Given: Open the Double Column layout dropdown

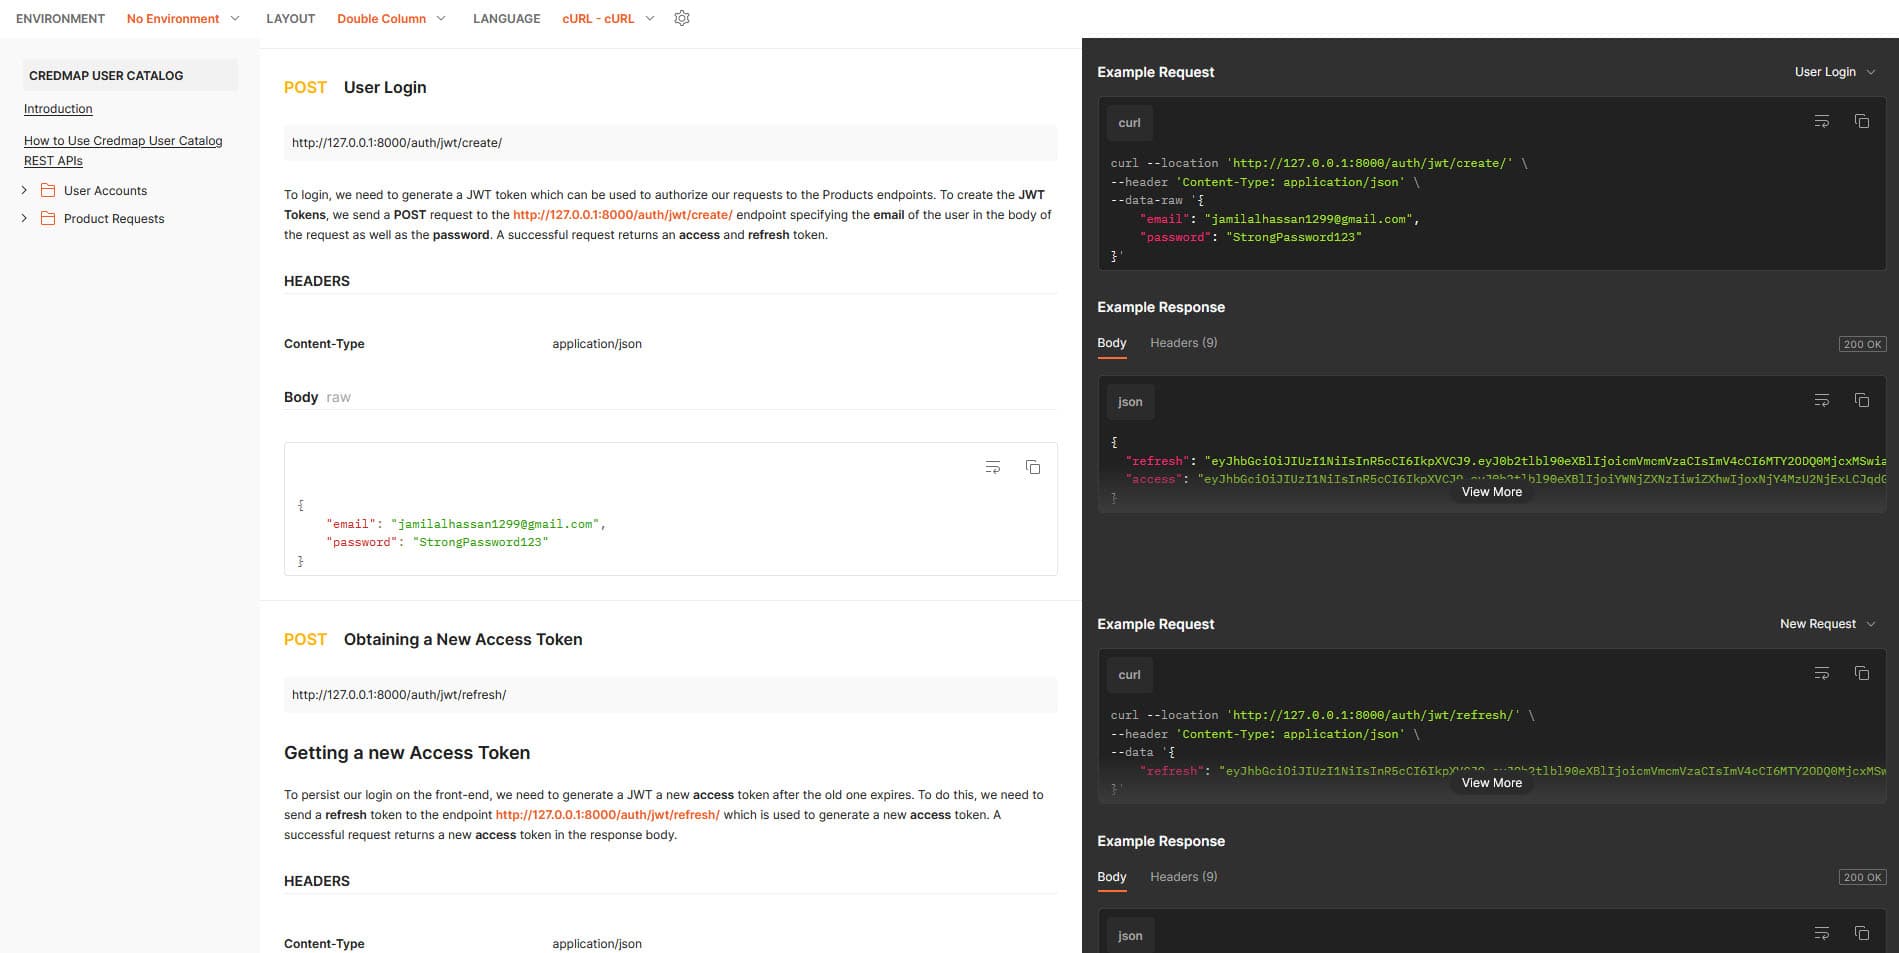Looking at the screenshot, I should (x=391, y=18).
